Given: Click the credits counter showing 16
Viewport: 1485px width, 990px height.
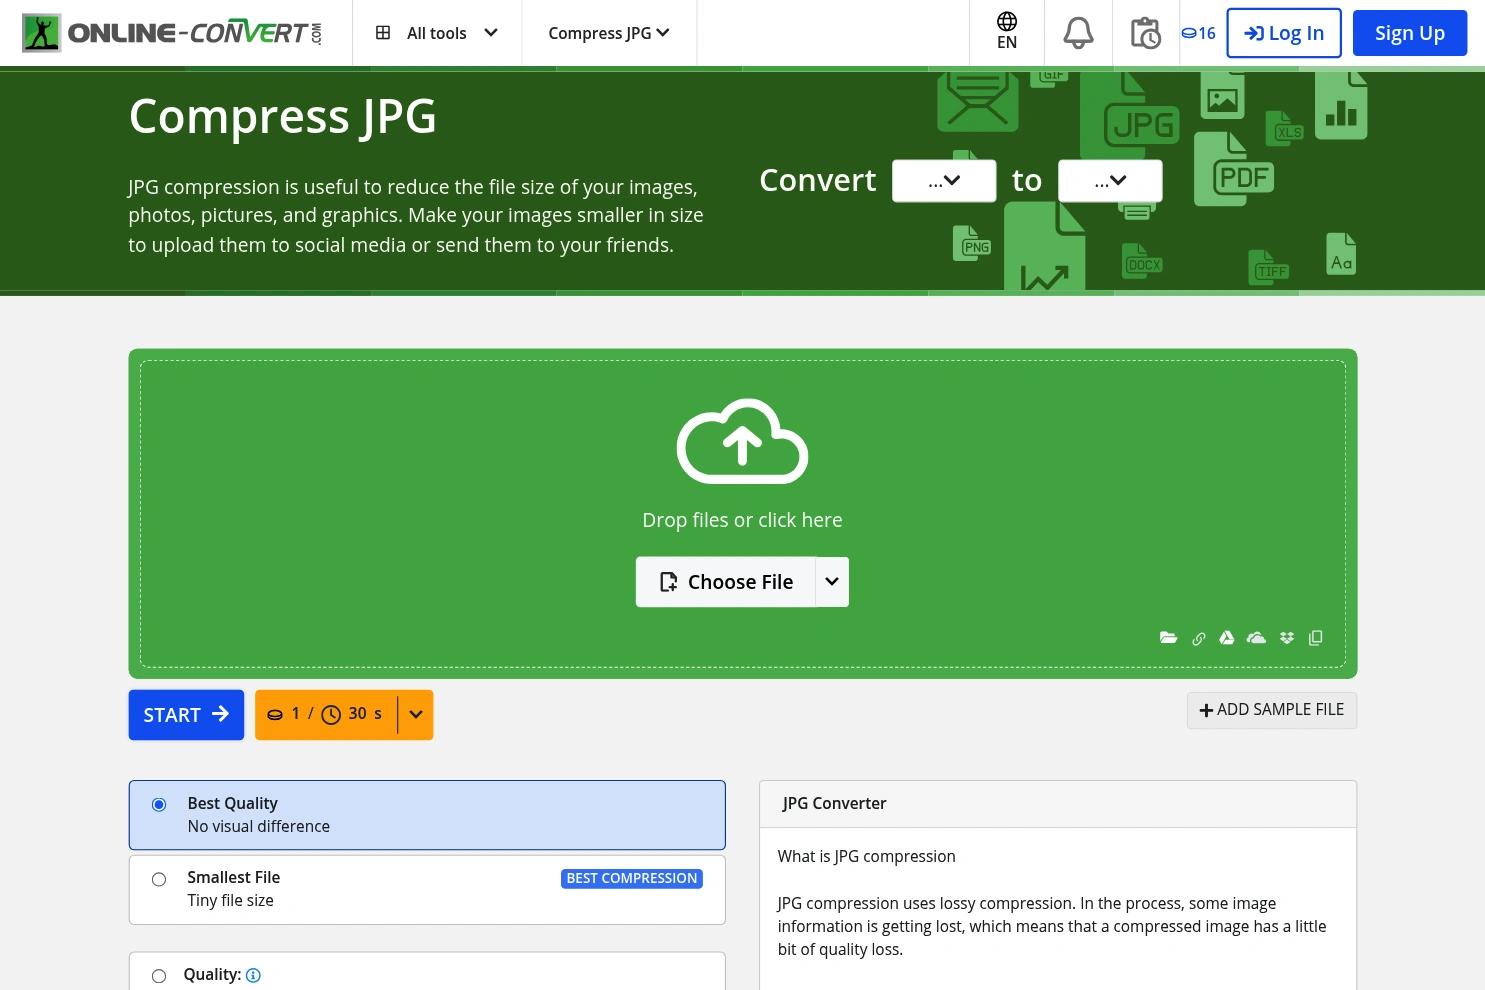Looking at the screenshot, I should coord(1198,33).
